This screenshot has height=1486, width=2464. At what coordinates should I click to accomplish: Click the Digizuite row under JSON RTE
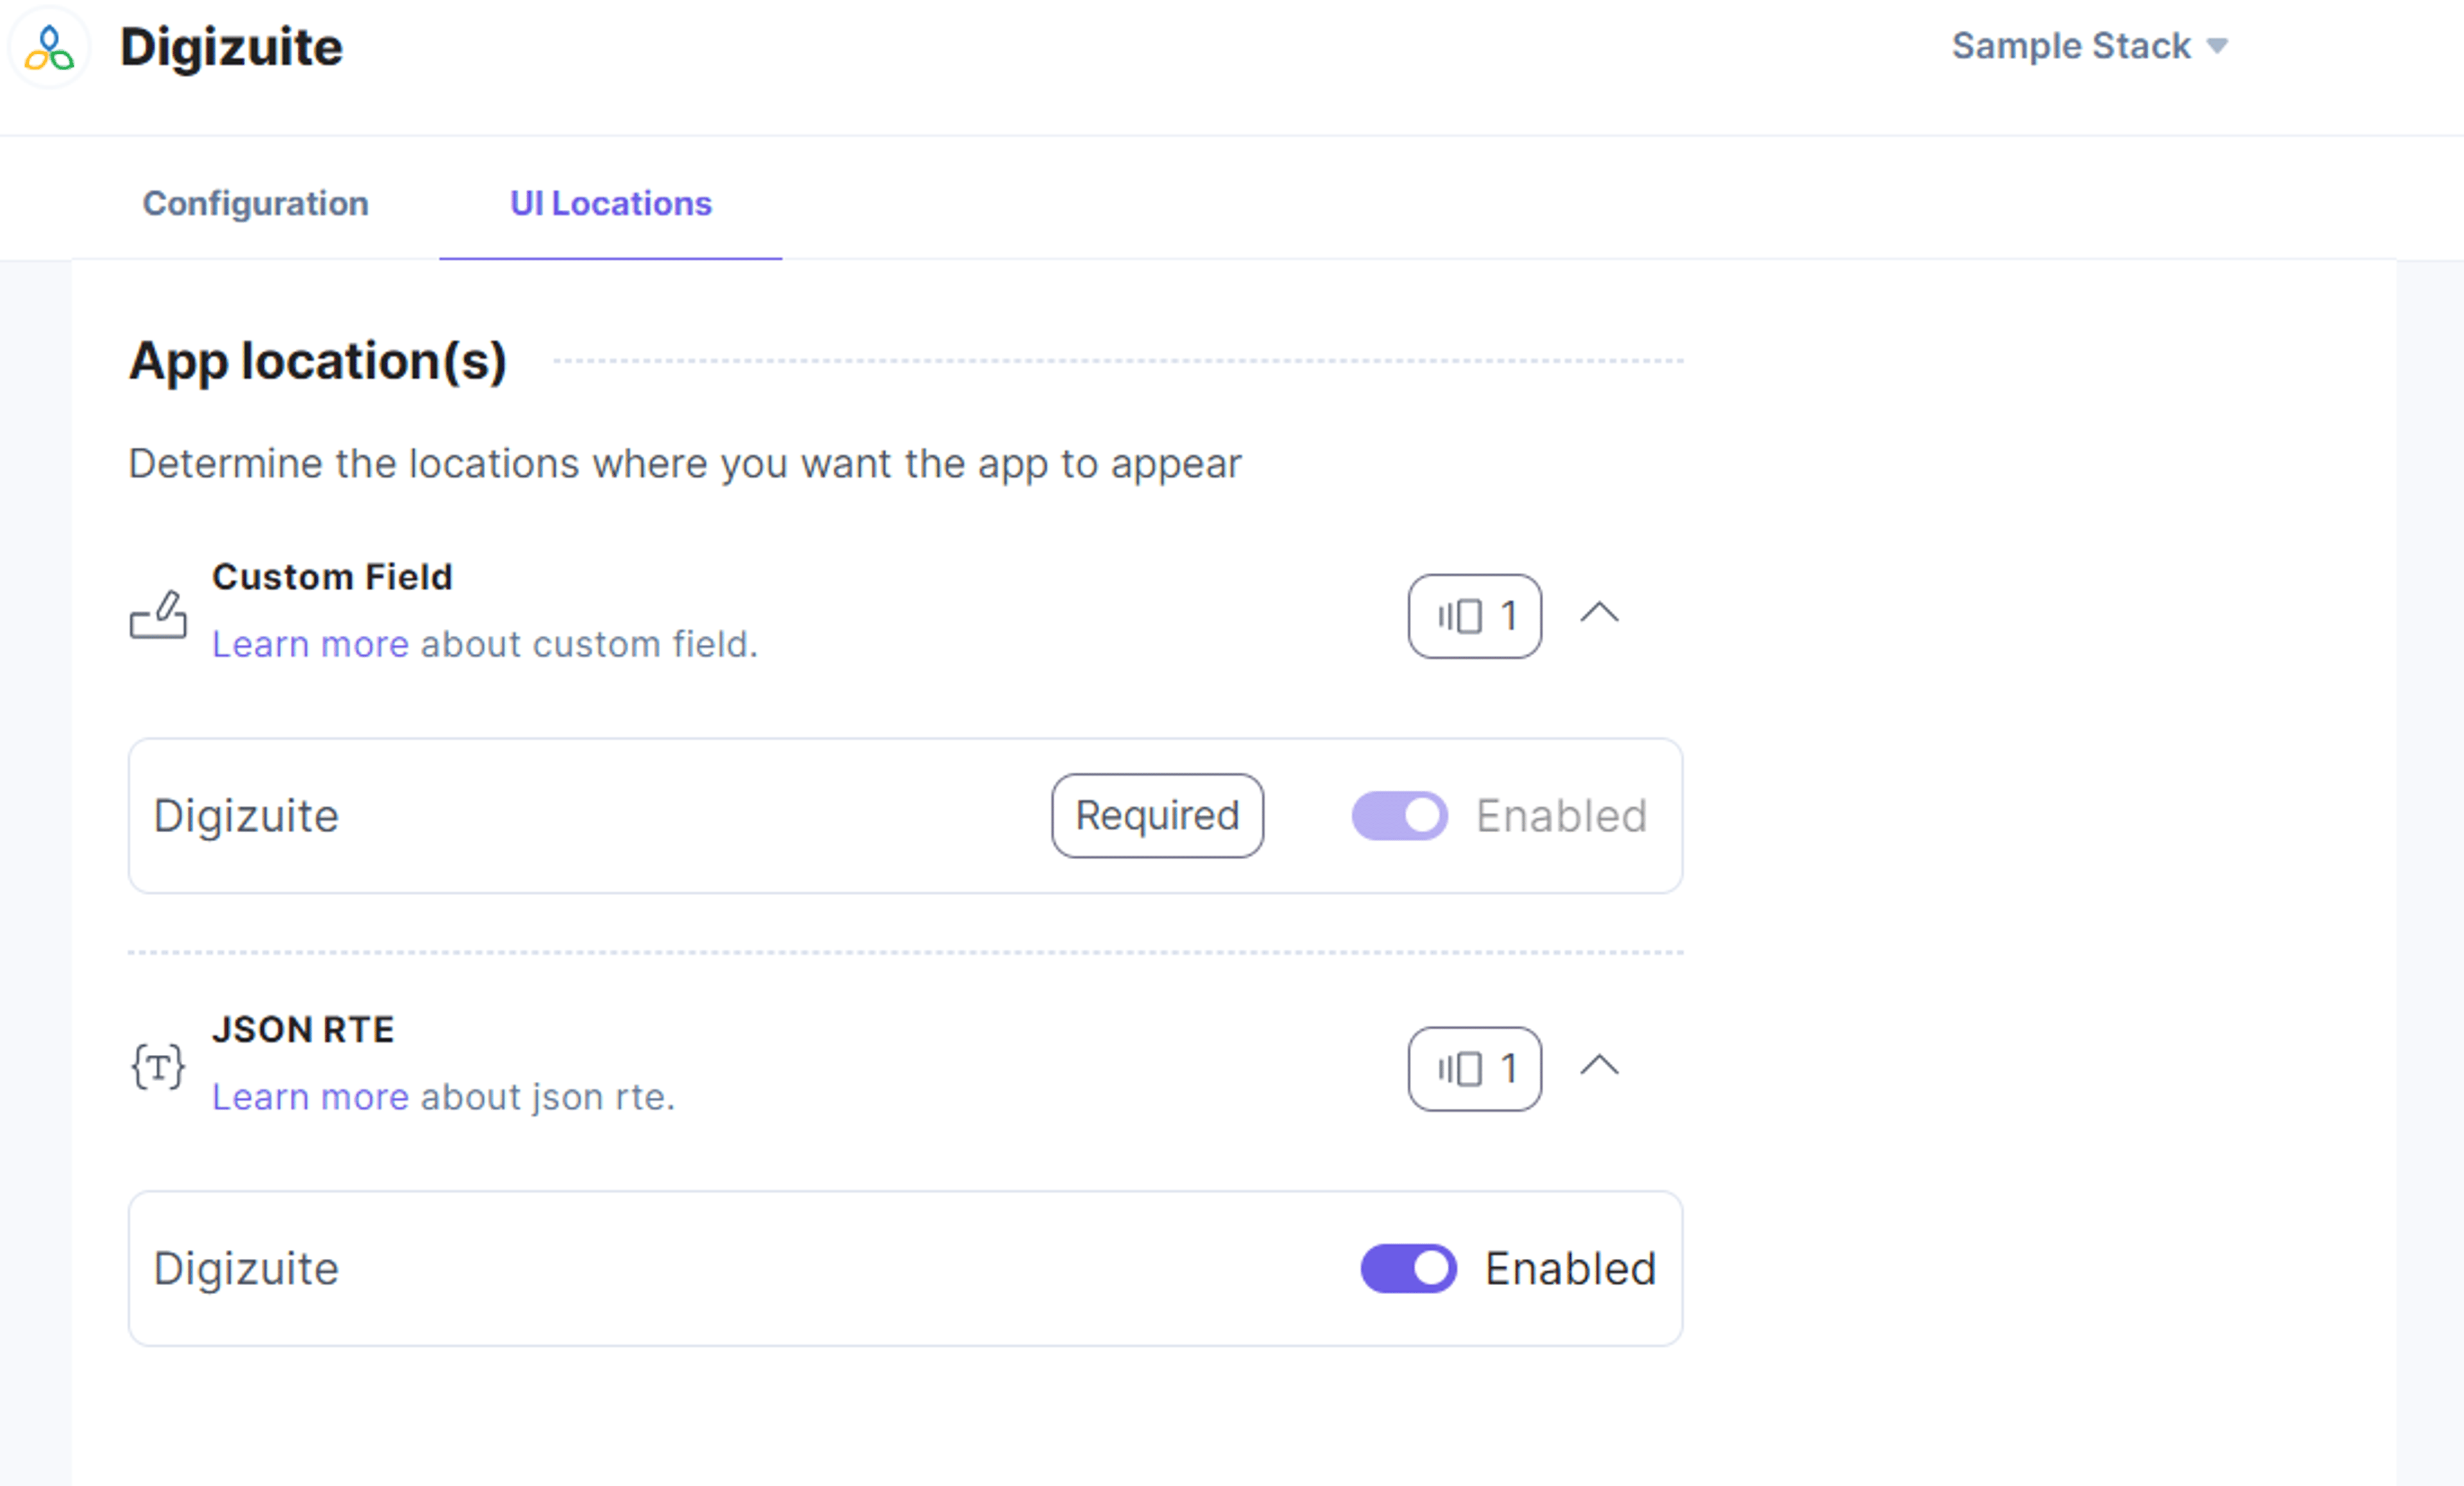[905, 1268]
